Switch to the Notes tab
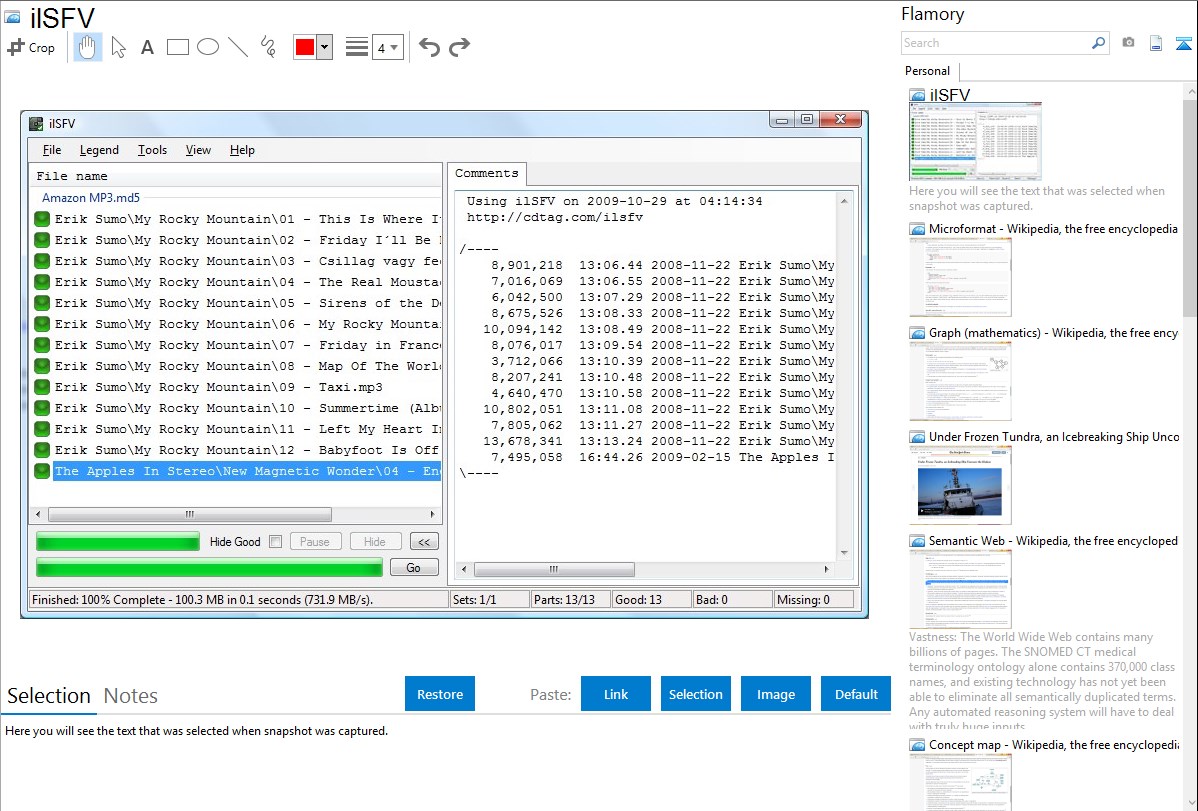 [x=131, y=696]
